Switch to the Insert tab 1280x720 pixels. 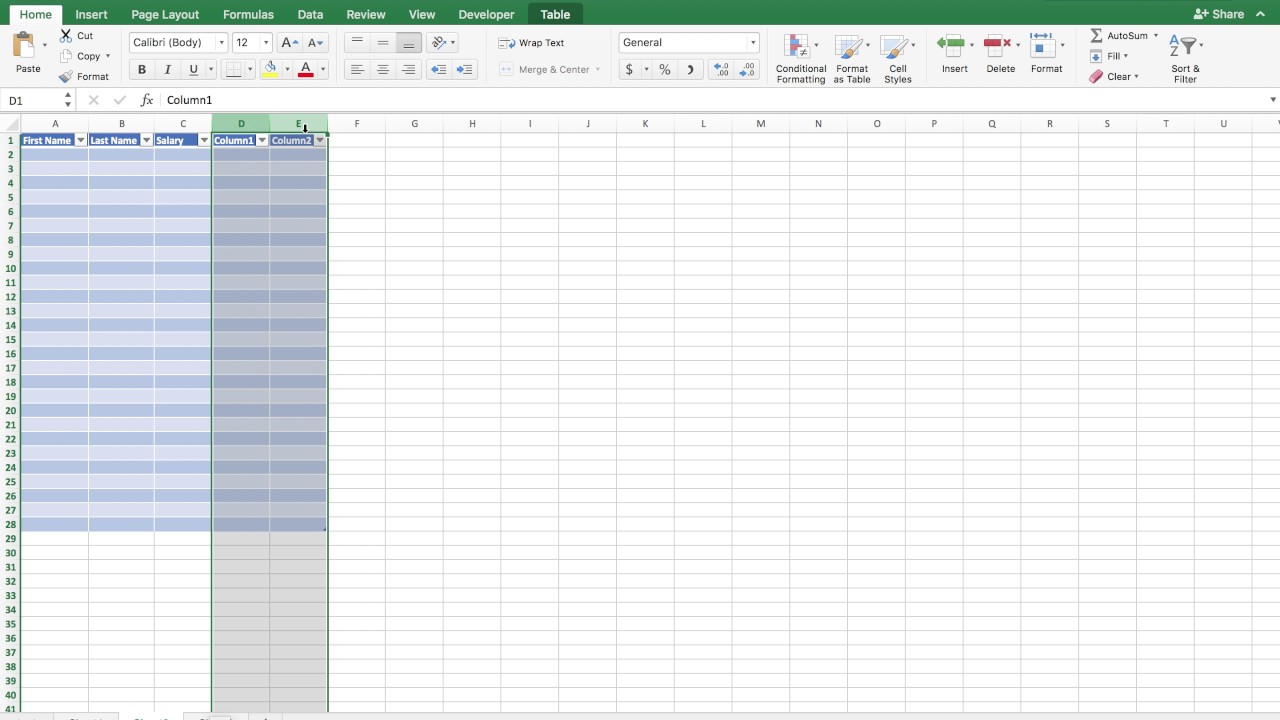coord(91,14)
